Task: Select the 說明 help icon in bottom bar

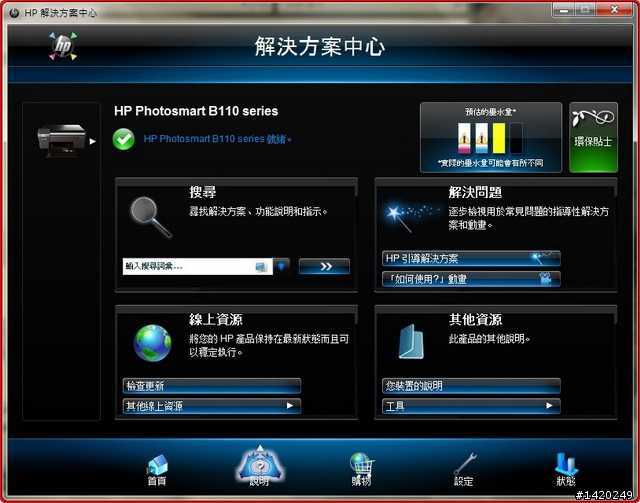Action: point(260,467)
